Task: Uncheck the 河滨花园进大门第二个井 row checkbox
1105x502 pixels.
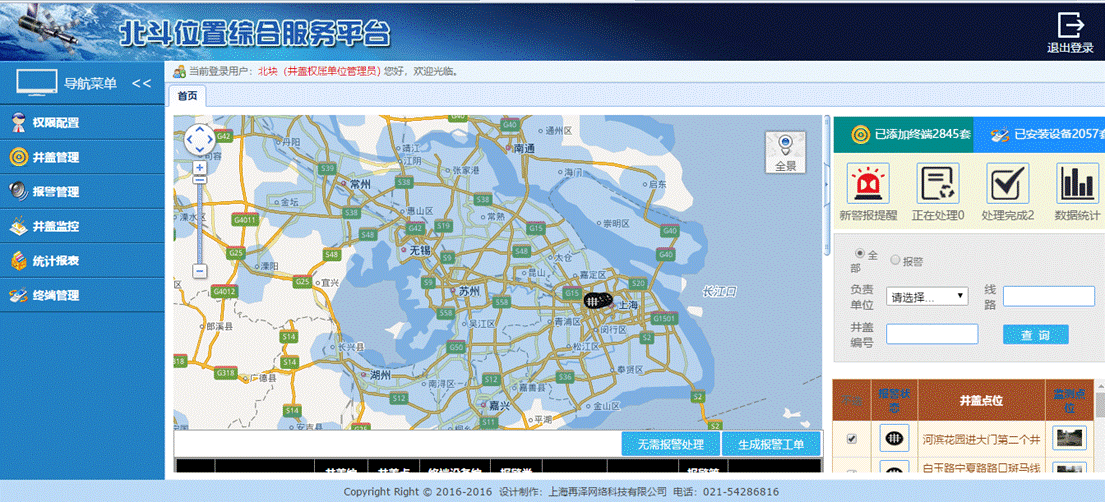Action: (x=852, y=438)
